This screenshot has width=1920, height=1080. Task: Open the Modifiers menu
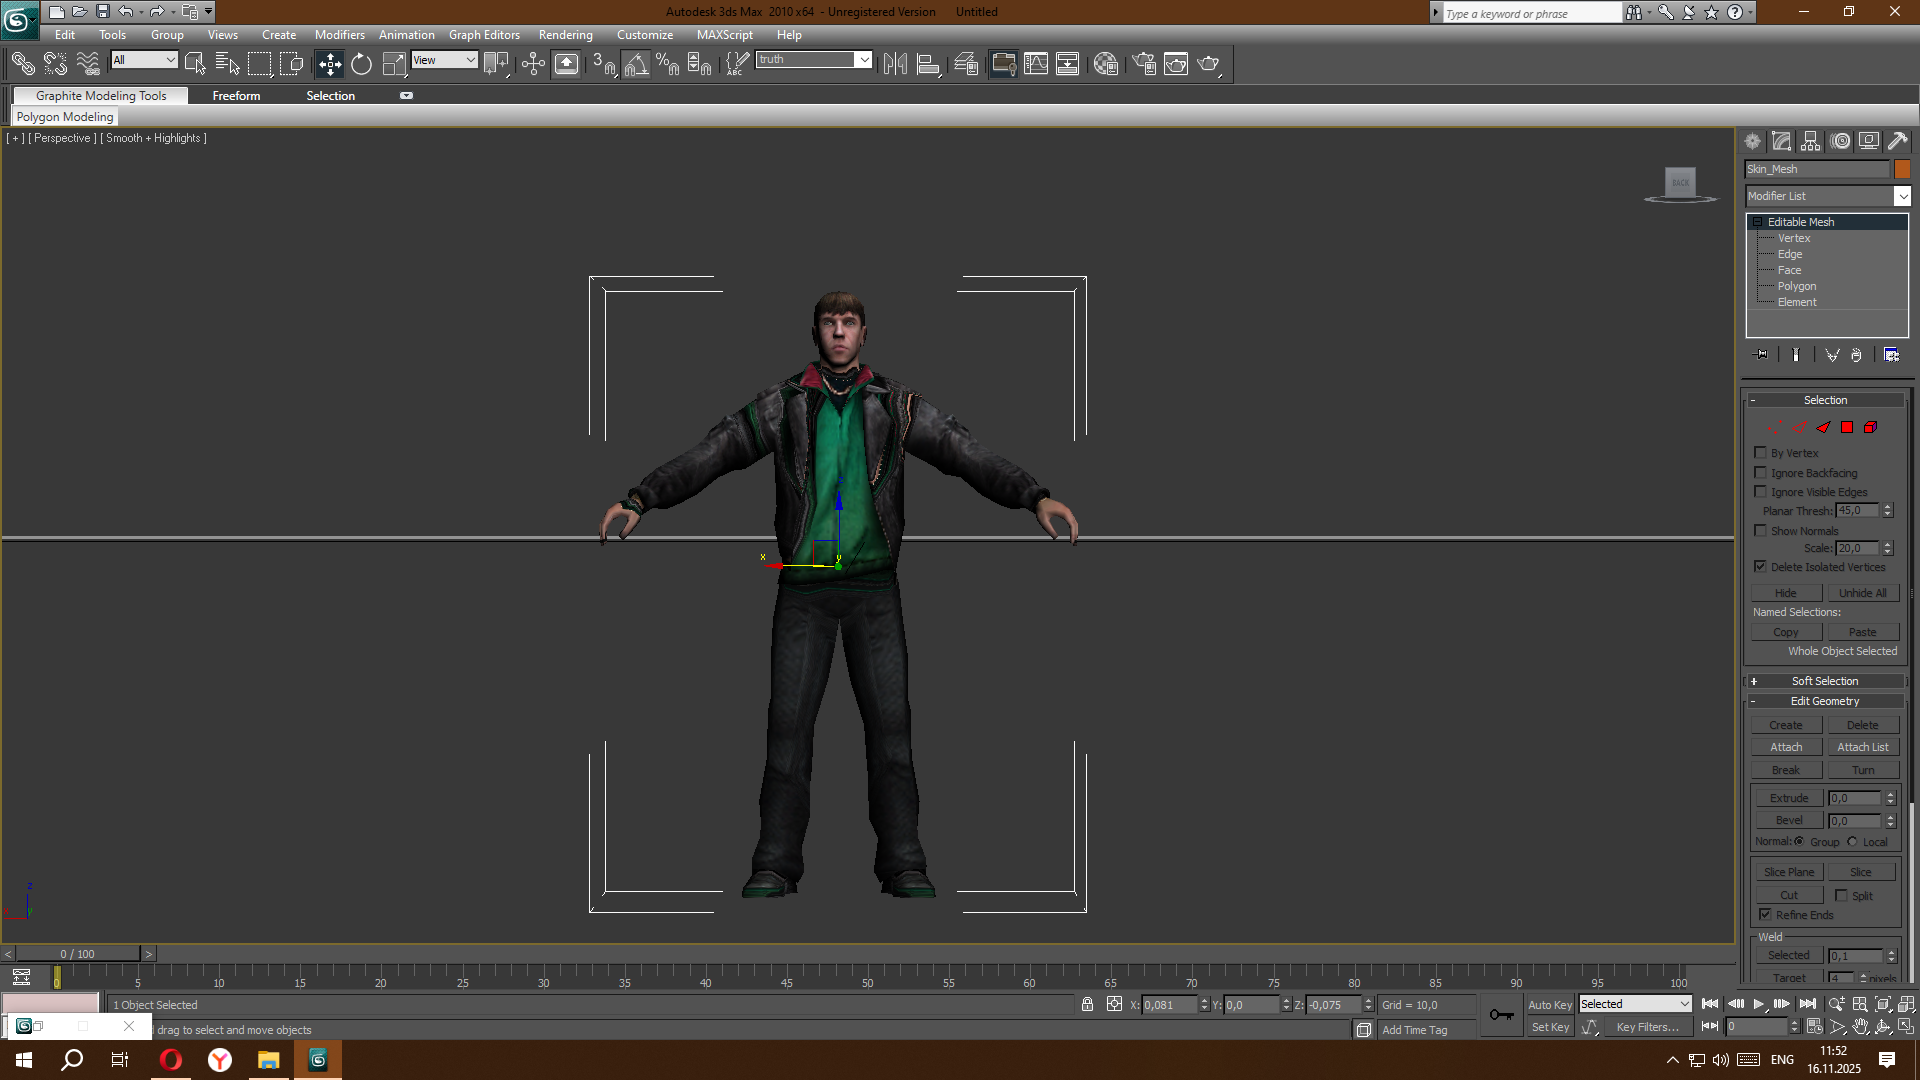tap(339, 35)
